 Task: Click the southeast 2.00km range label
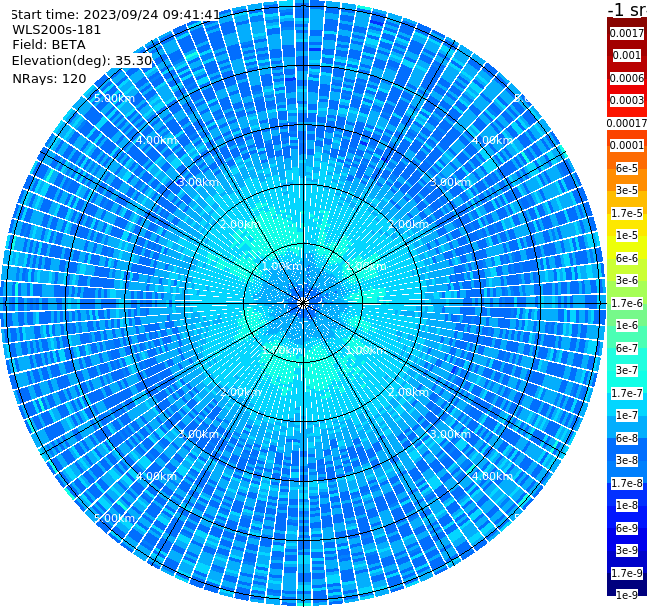click(408, 392)
